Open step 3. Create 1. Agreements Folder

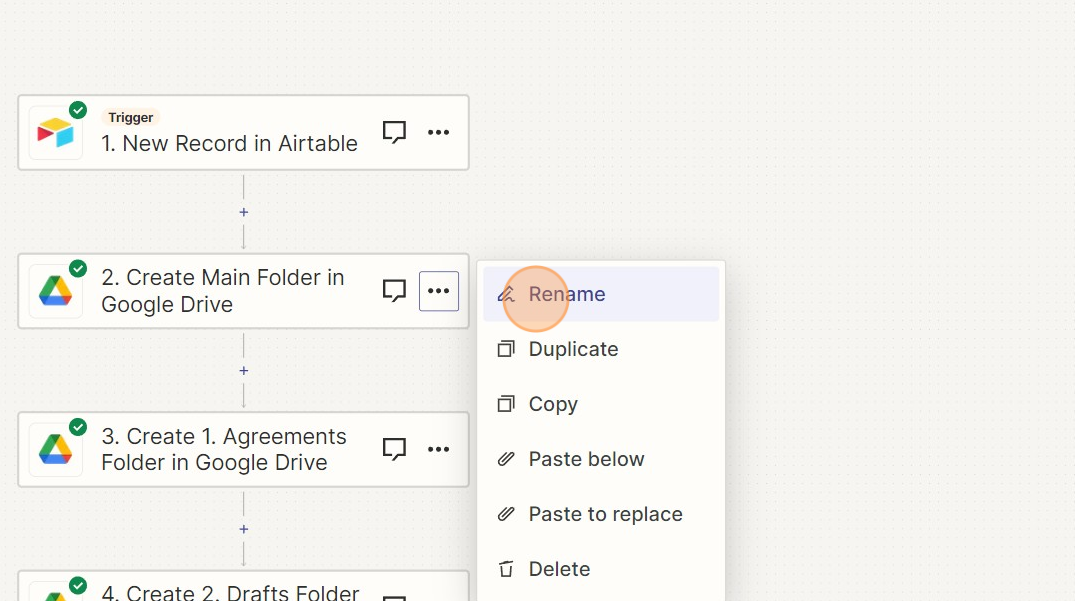(x=243, y=450)
